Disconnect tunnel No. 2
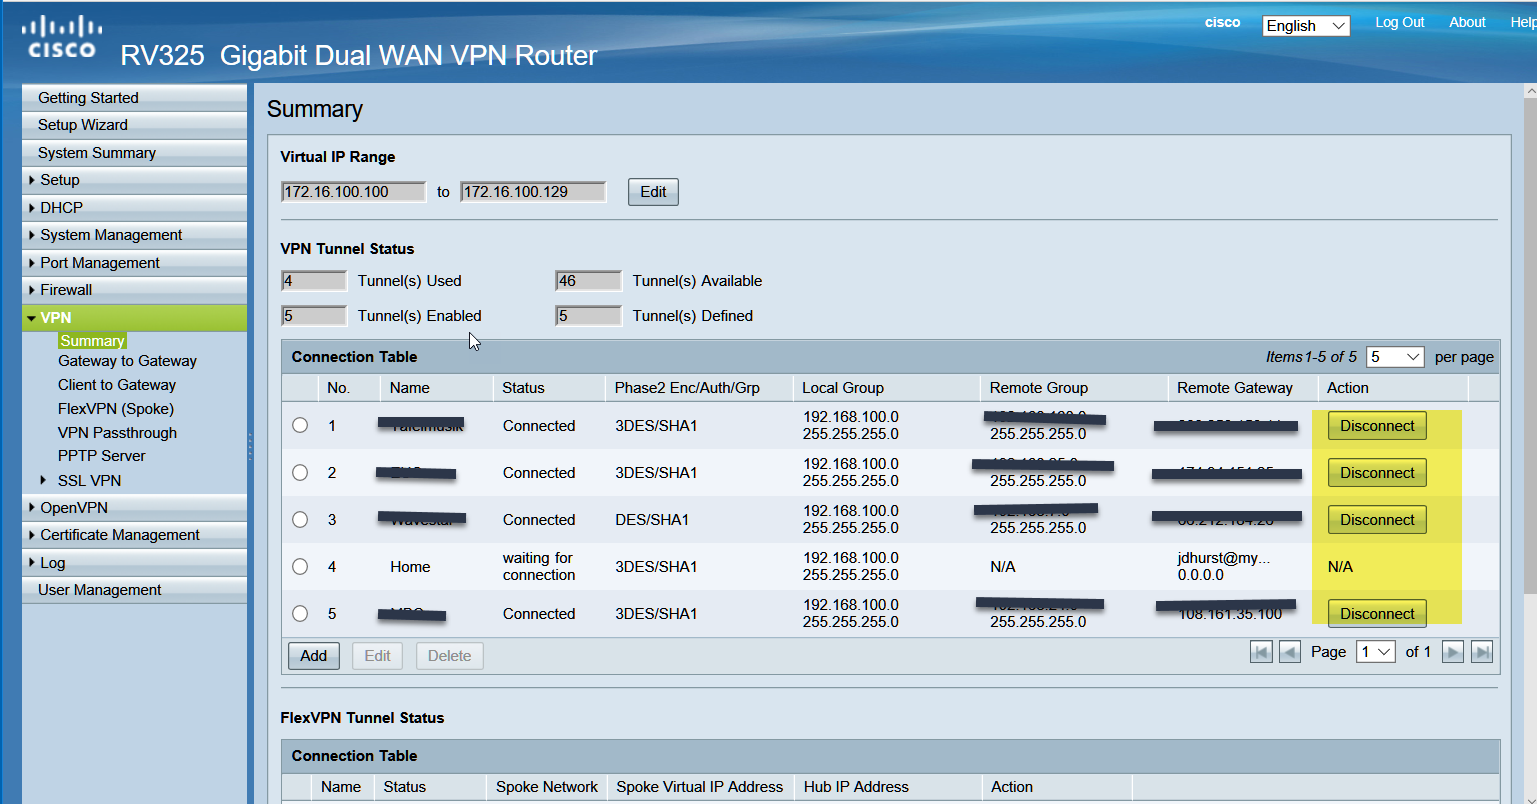1537x804 pixels. (x=1377, y=473)
